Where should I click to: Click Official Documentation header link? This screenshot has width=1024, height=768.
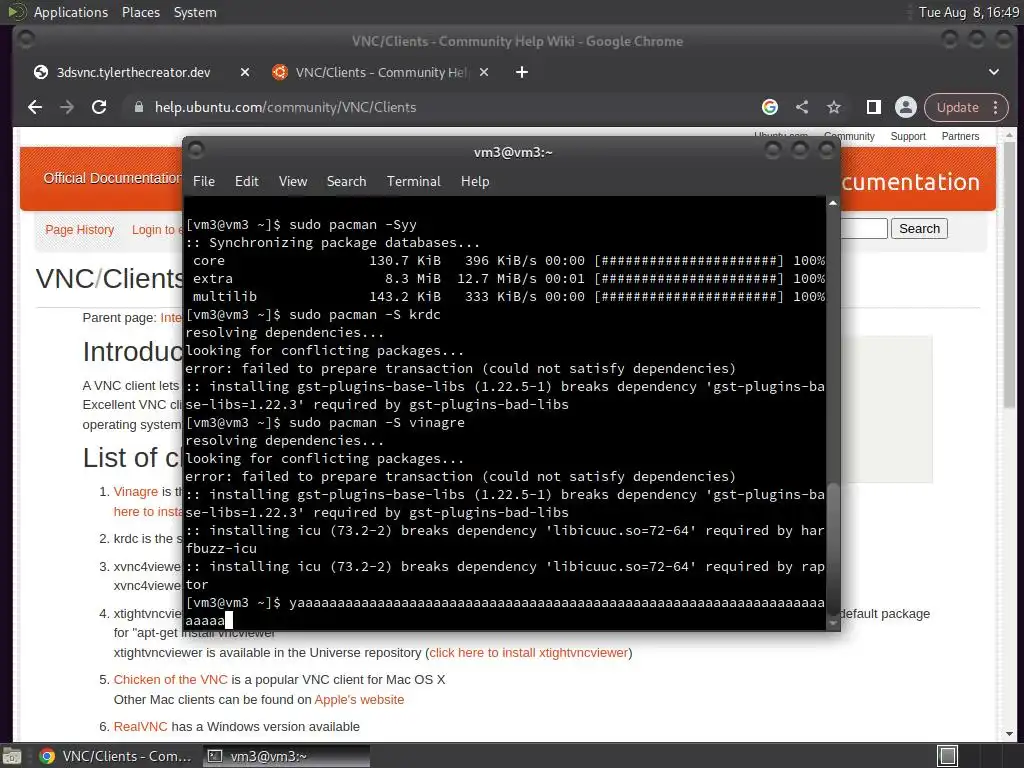[112, 178]
